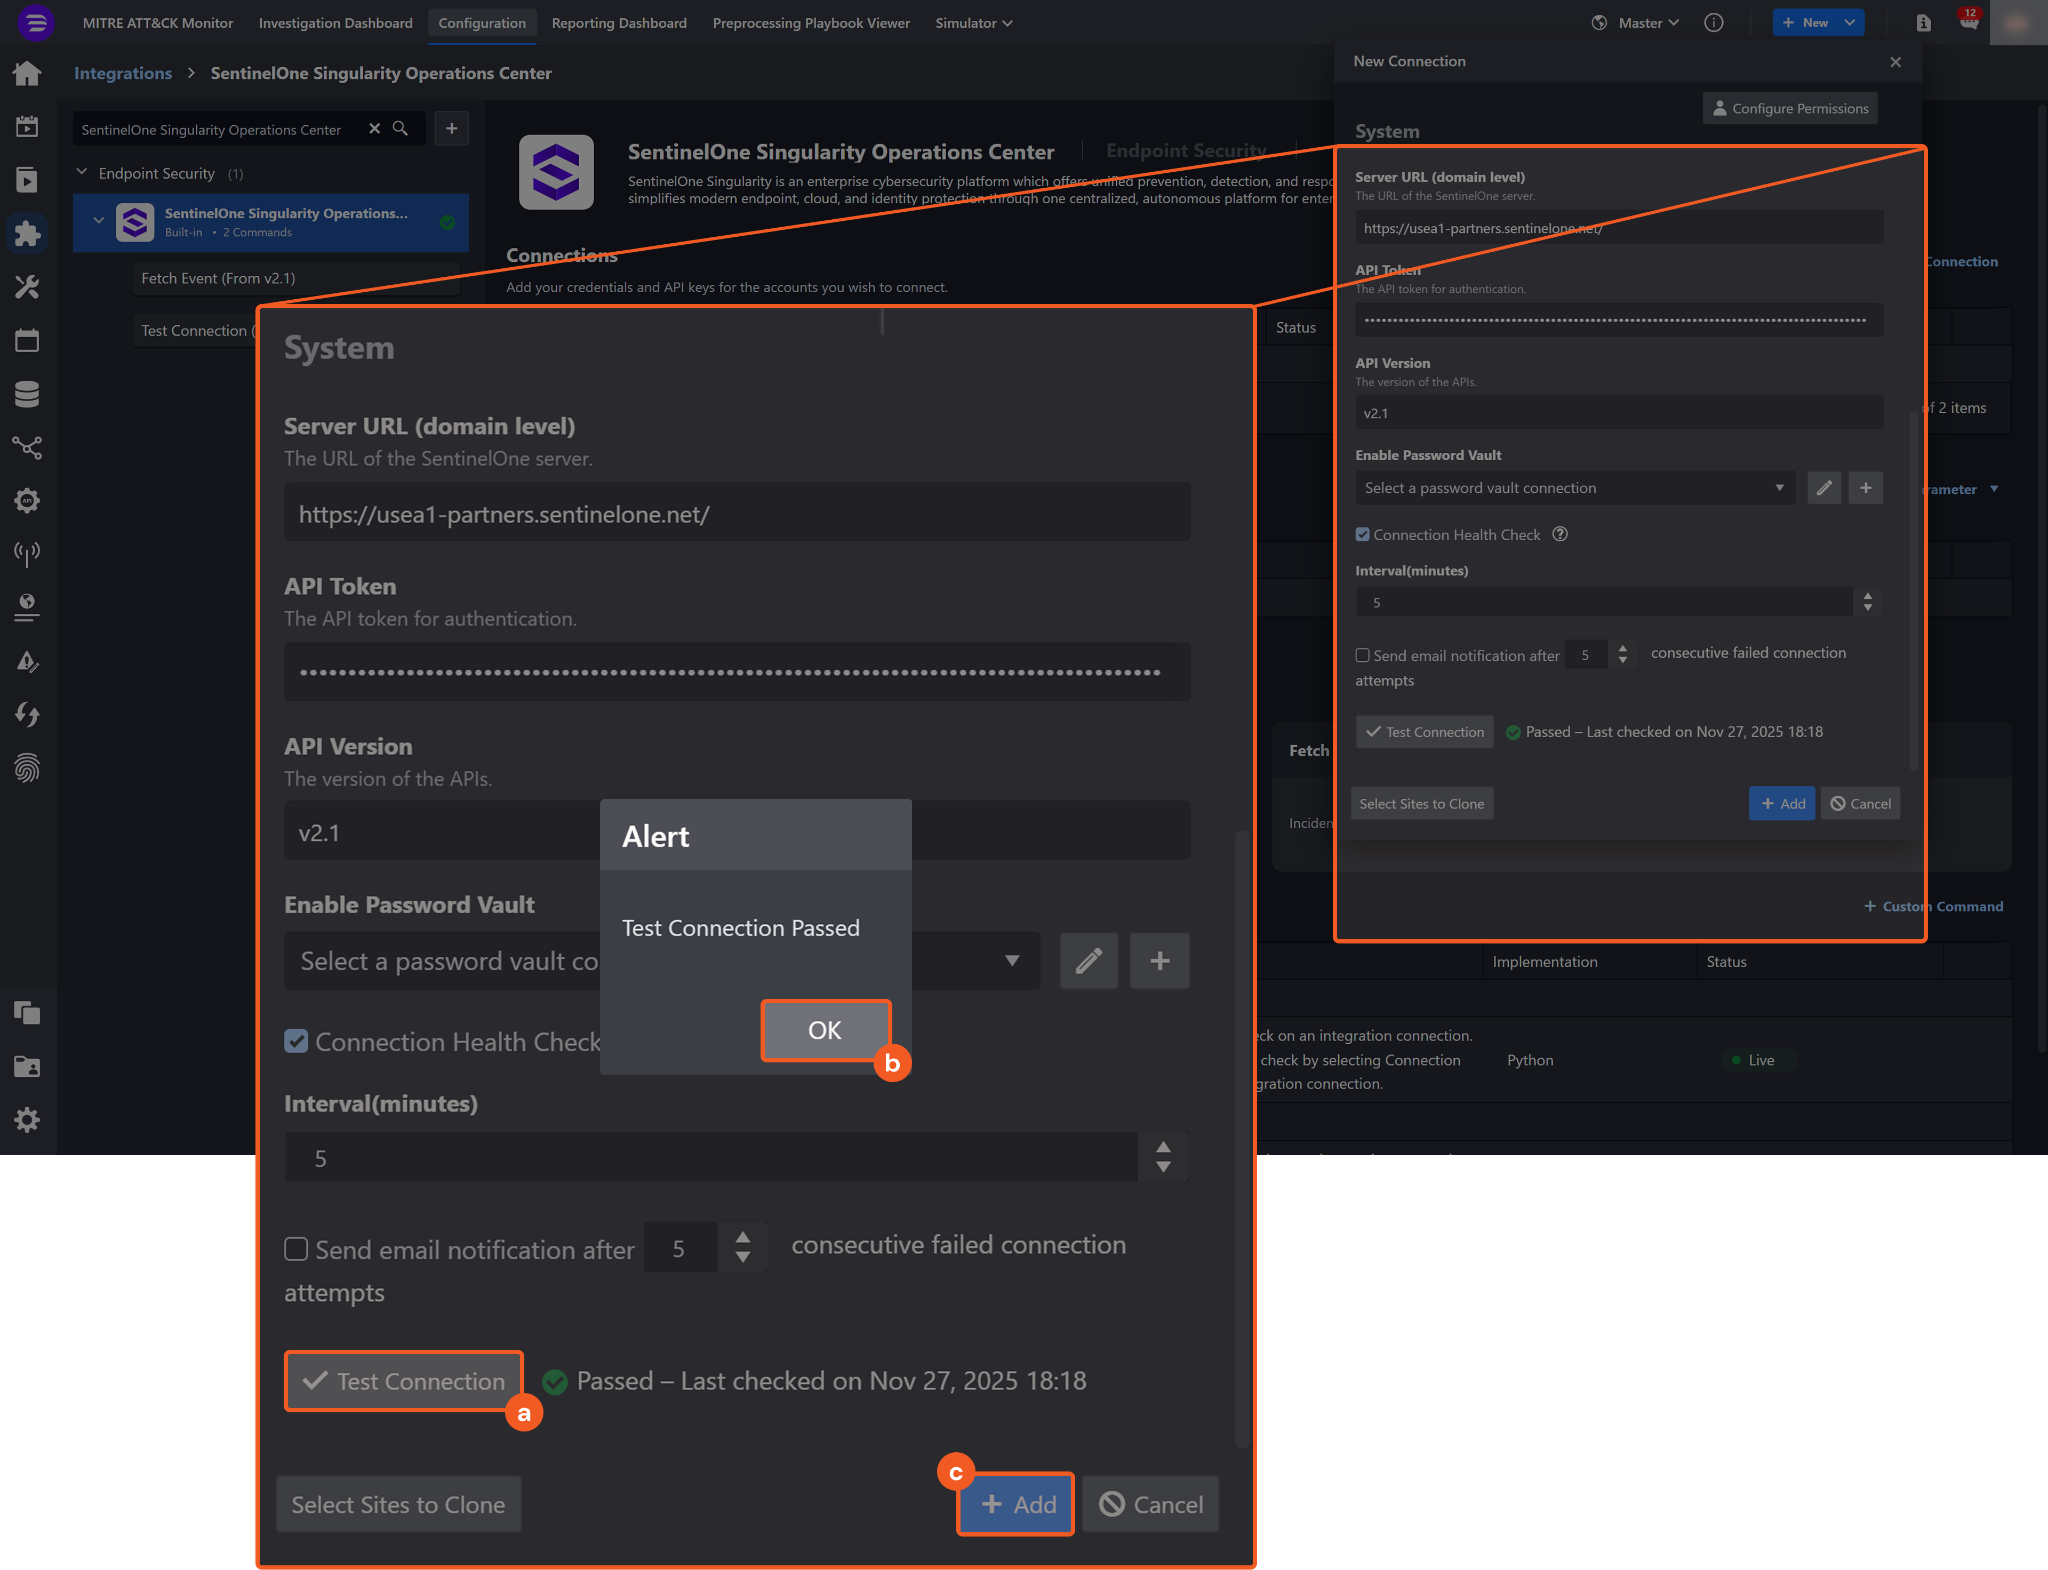Viewport: 2048px width, 1570px height.
Task: Click the search magnifier in integrations filter
Action: point(400,129)
